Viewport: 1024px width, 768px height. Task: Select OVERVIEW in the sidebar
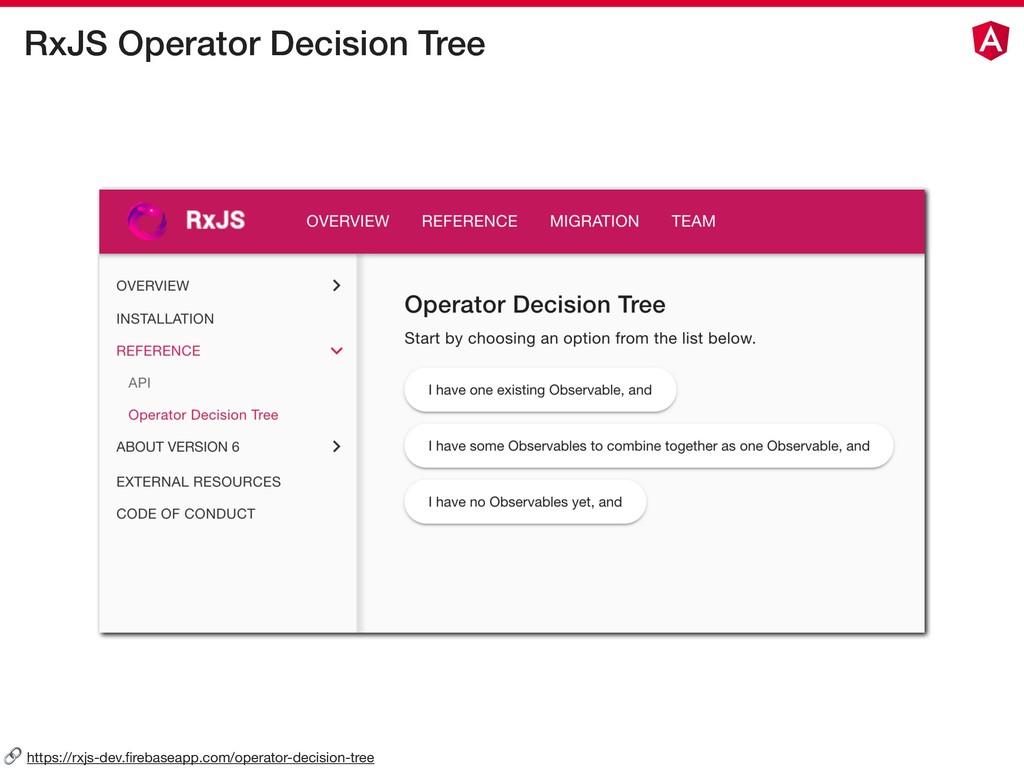153,286
